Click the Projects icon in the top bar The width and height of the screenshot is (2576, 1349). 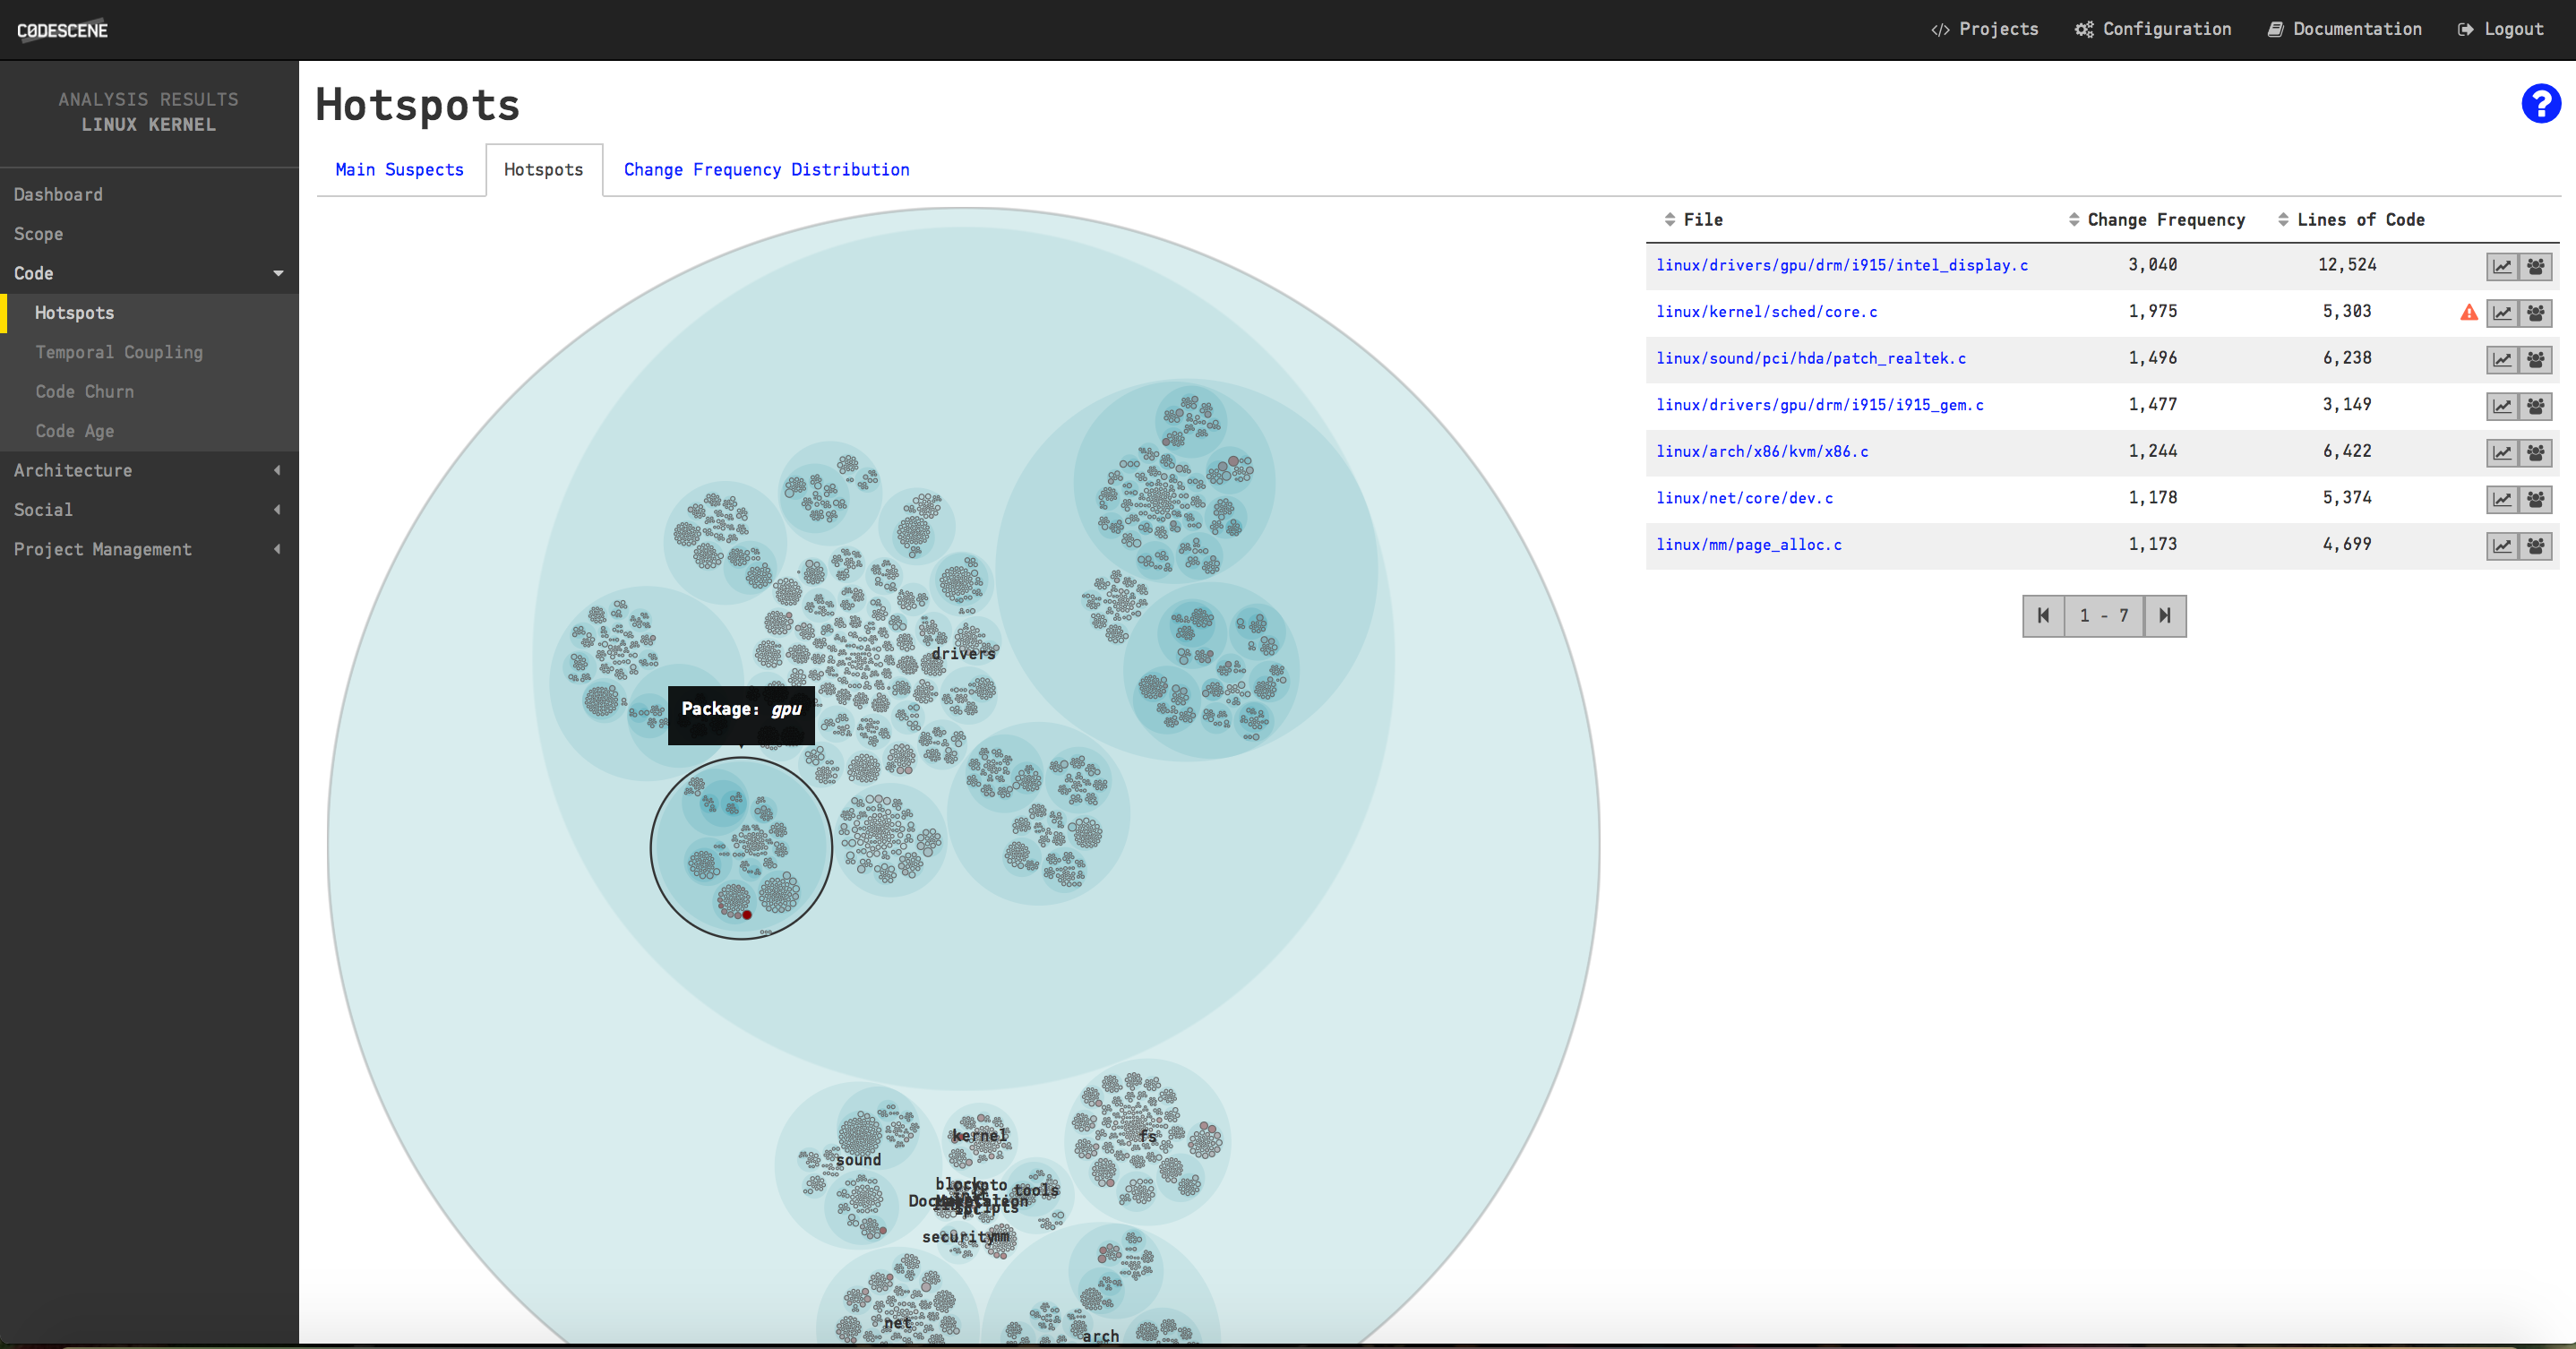[1941, 29]
